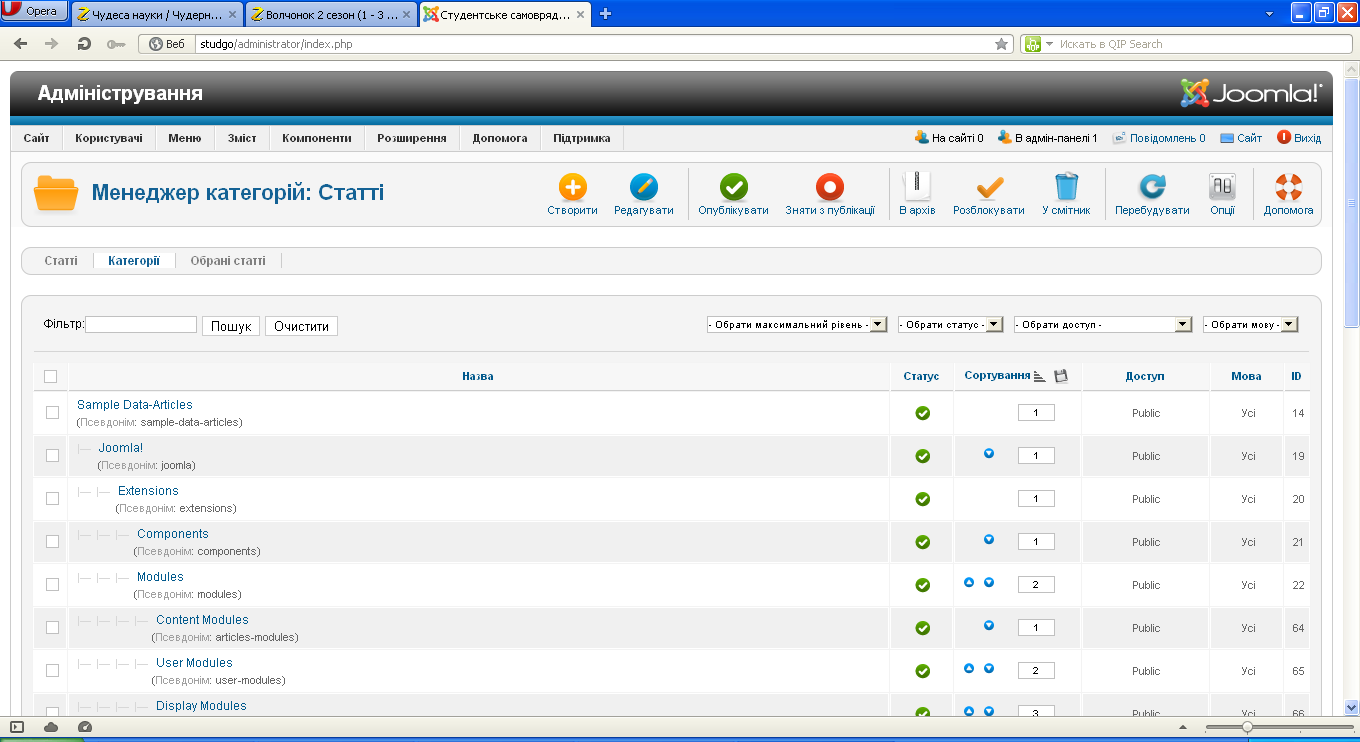Image resolution: width=1360 pixels, height=742 pixels.
Task: Click Повідомлень 0 messages link
Action: pos(1159,138)
